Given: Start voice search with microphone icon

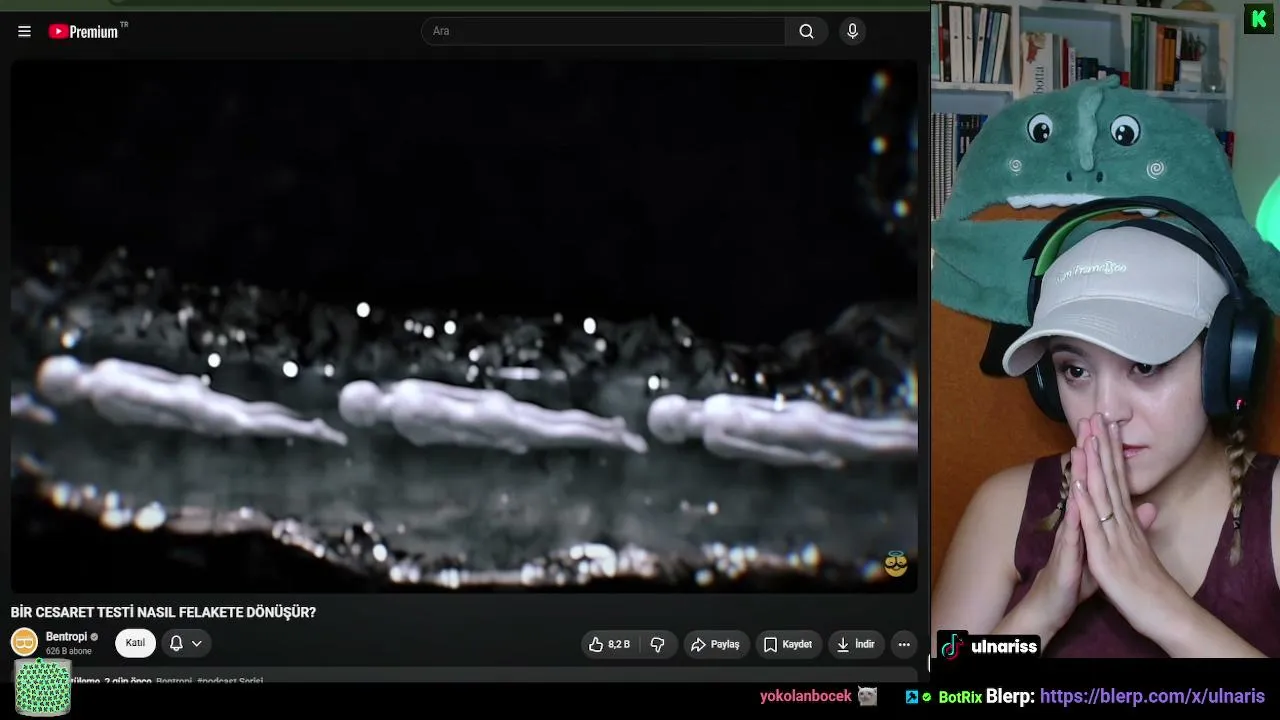Looking at the screenshot, I should click(852, 31).
